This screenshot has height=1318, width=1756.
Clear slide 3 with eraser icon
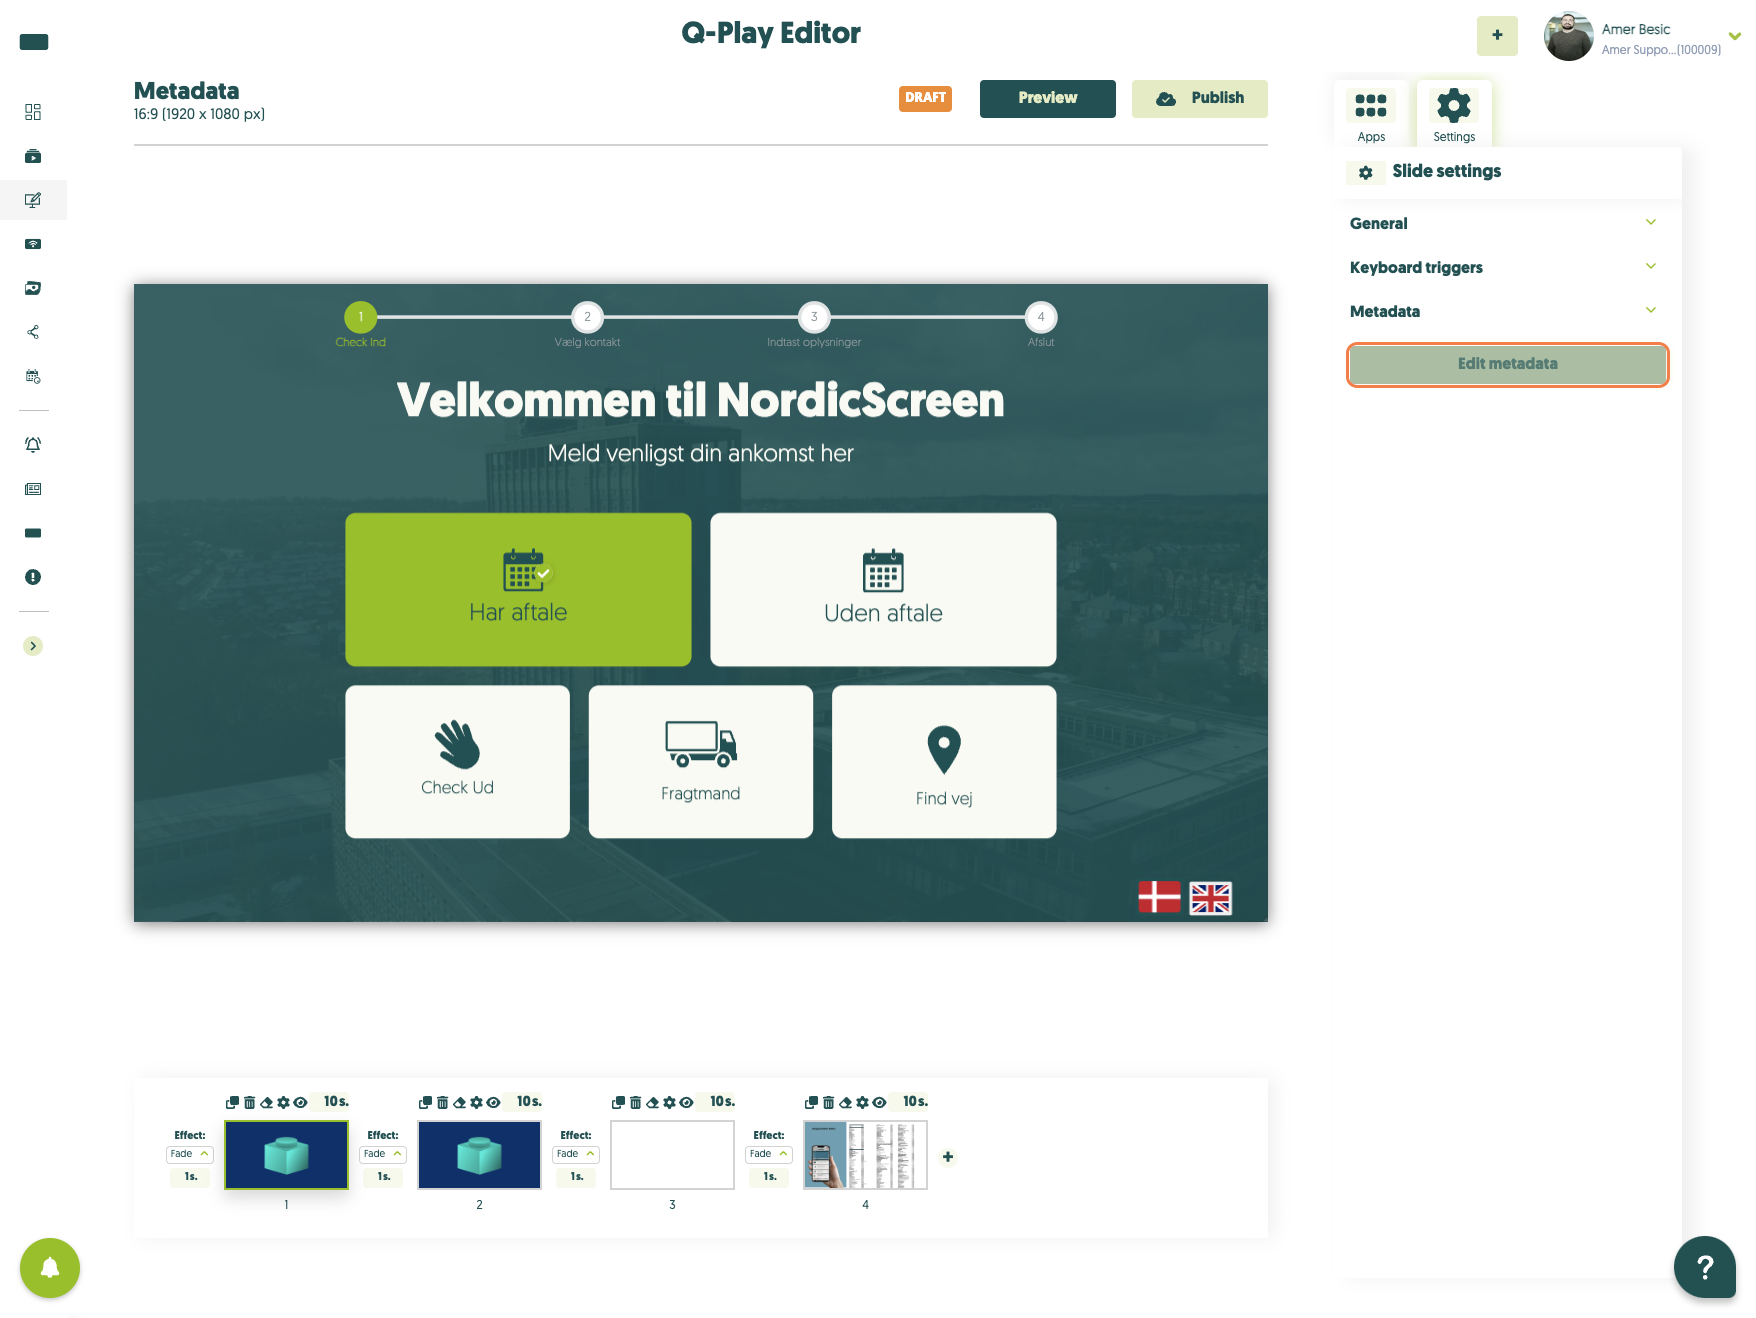coord(652,1102)
